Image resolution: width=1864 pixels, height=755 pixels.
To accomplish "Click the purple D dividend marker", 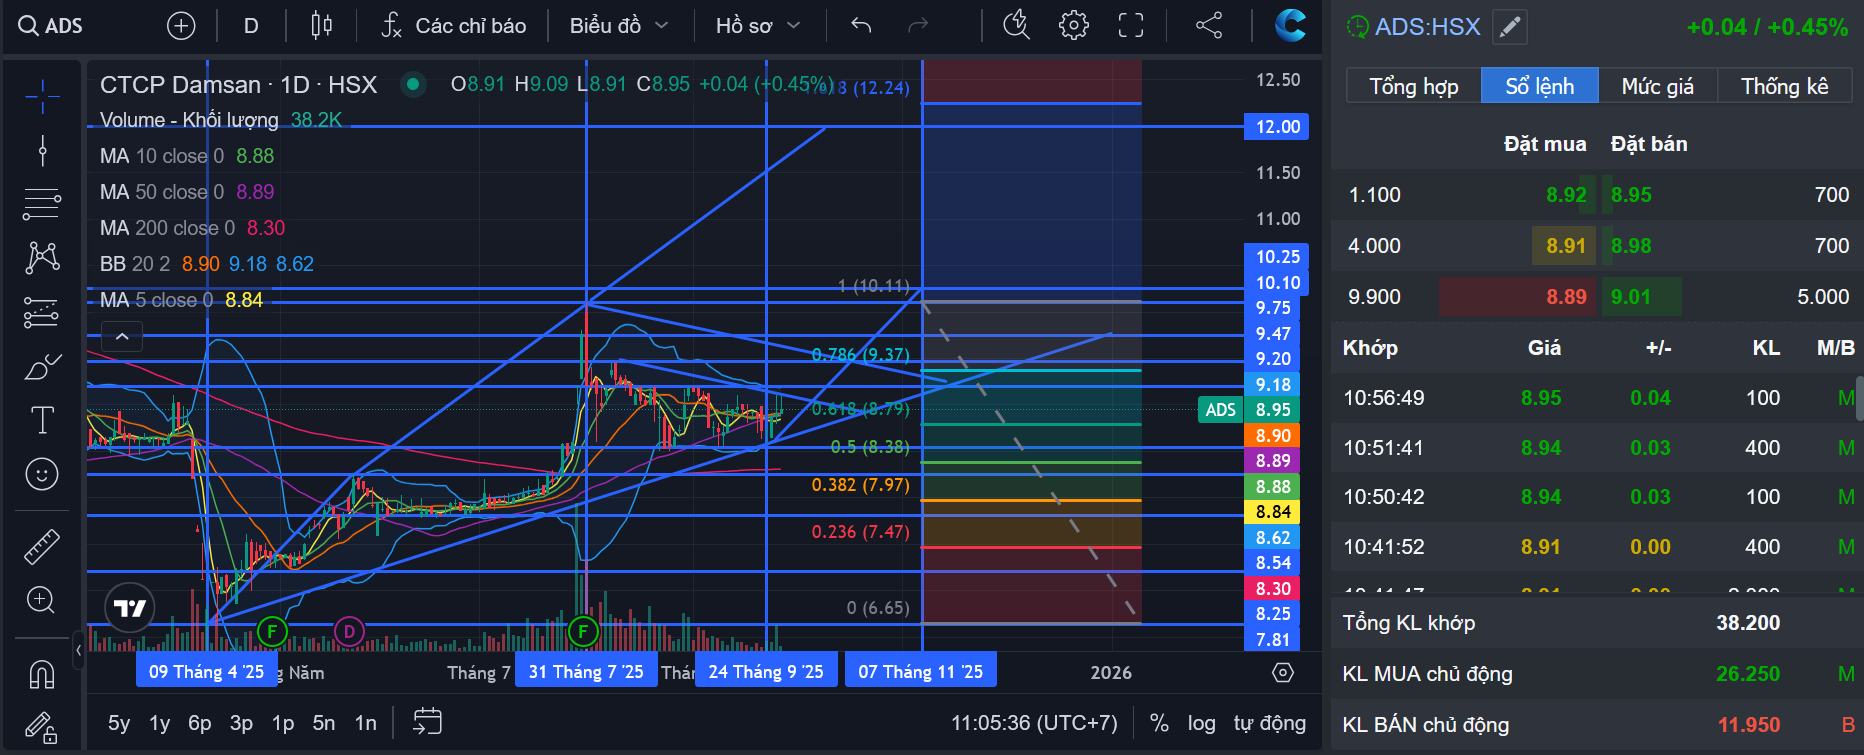I will [x=349, y=631].
